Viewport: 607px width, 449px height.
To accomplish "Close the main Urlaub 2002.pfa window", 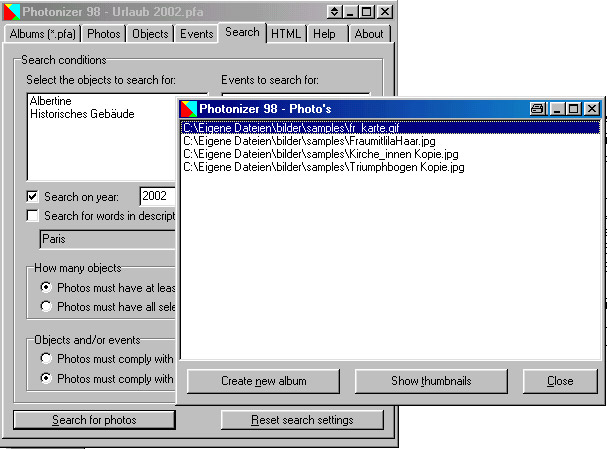I will pos(385,12).
